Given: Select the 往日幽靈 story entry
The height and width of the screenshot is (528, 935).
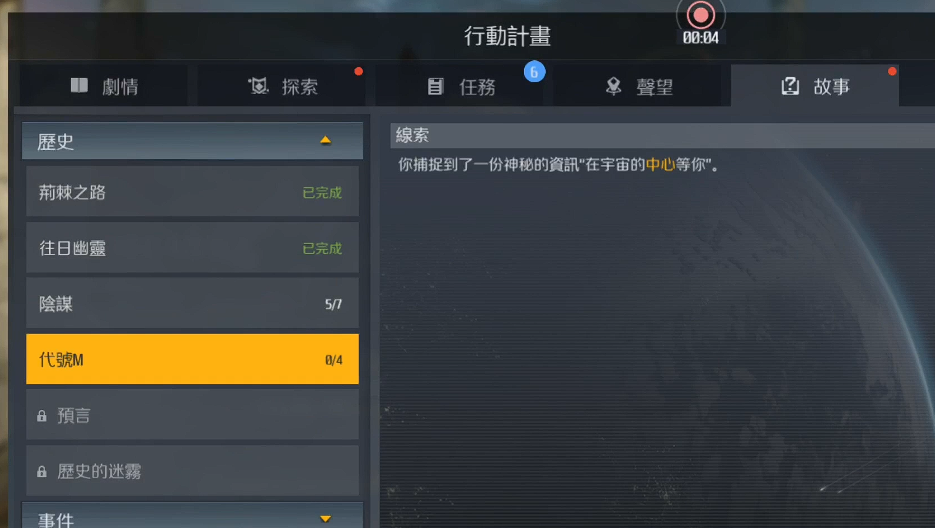Looking at the screenshot, I should click(192, 248).
